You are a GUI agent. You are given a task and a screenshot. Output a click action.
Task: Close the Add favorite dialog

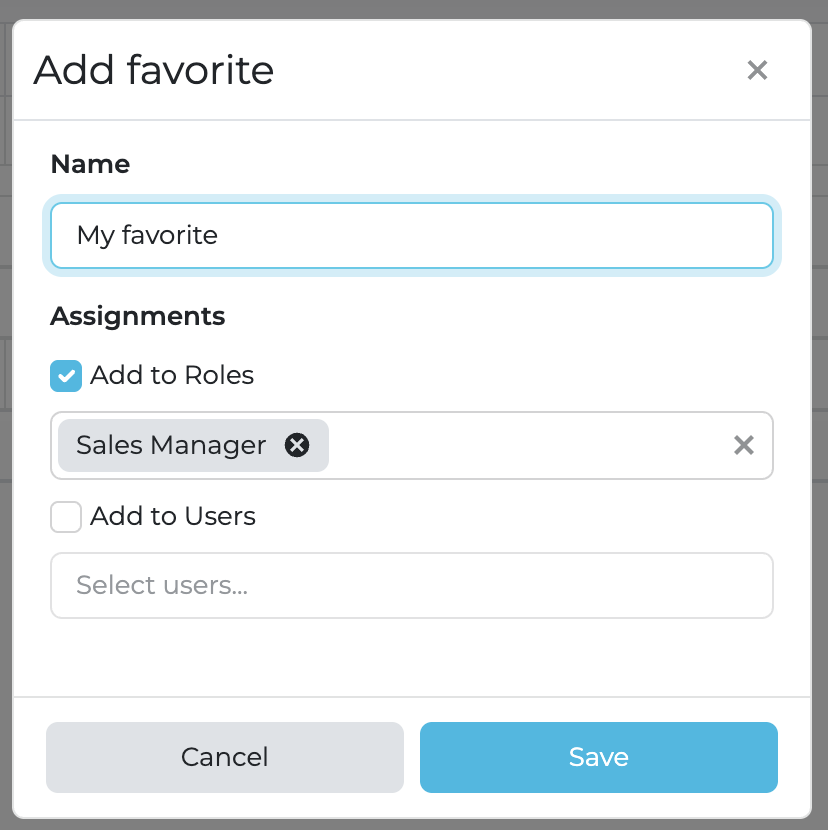coord(757,70)
